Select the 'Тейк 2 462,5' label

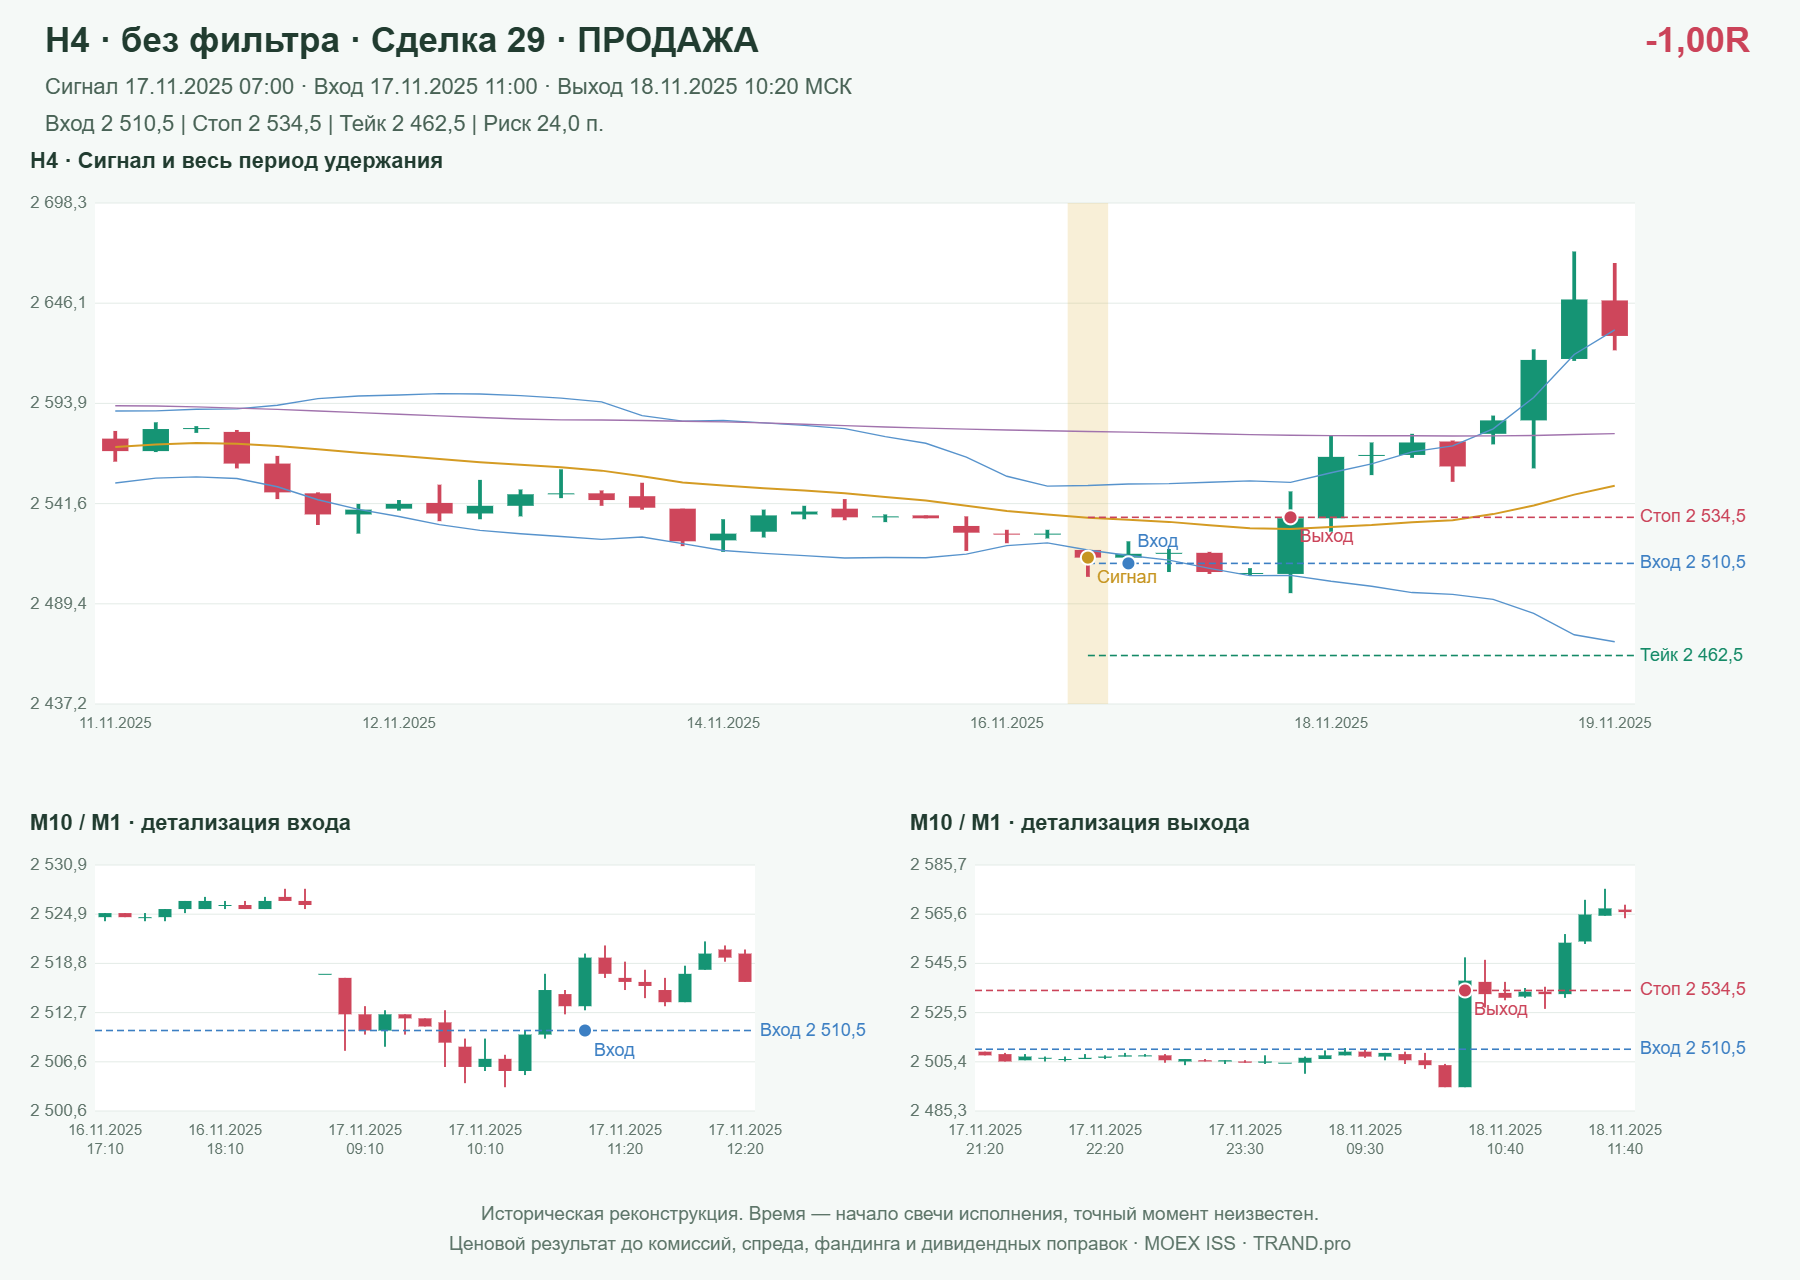pyautogui.click(x=1691, y=655)
